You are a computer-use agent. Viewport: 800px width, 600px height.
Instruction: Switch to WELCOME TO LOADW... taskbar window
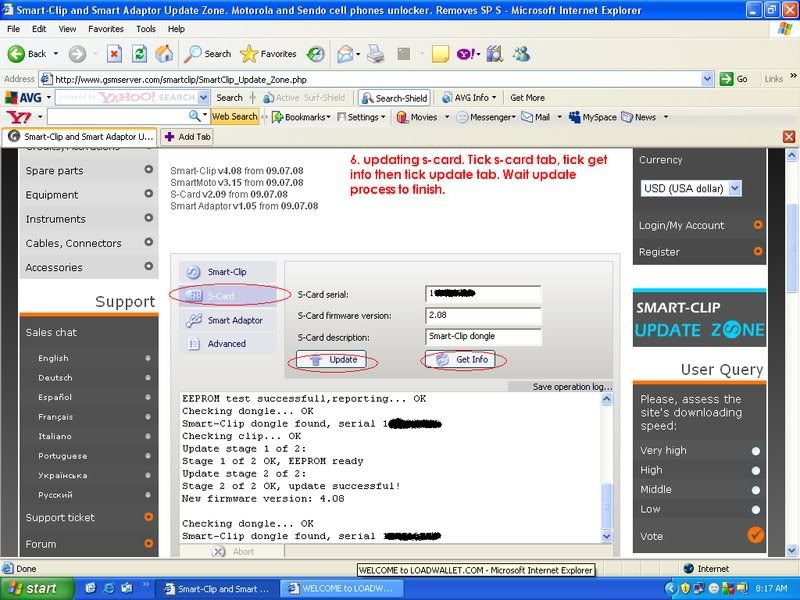pyautogui.click(x=342, y=588)
